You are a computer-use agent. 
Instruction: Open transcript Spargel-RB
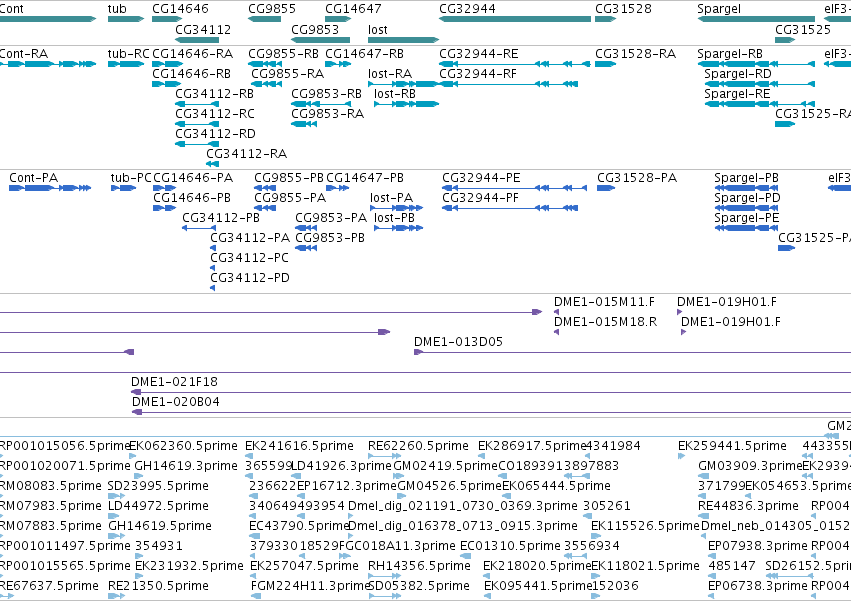coord(756,64)
